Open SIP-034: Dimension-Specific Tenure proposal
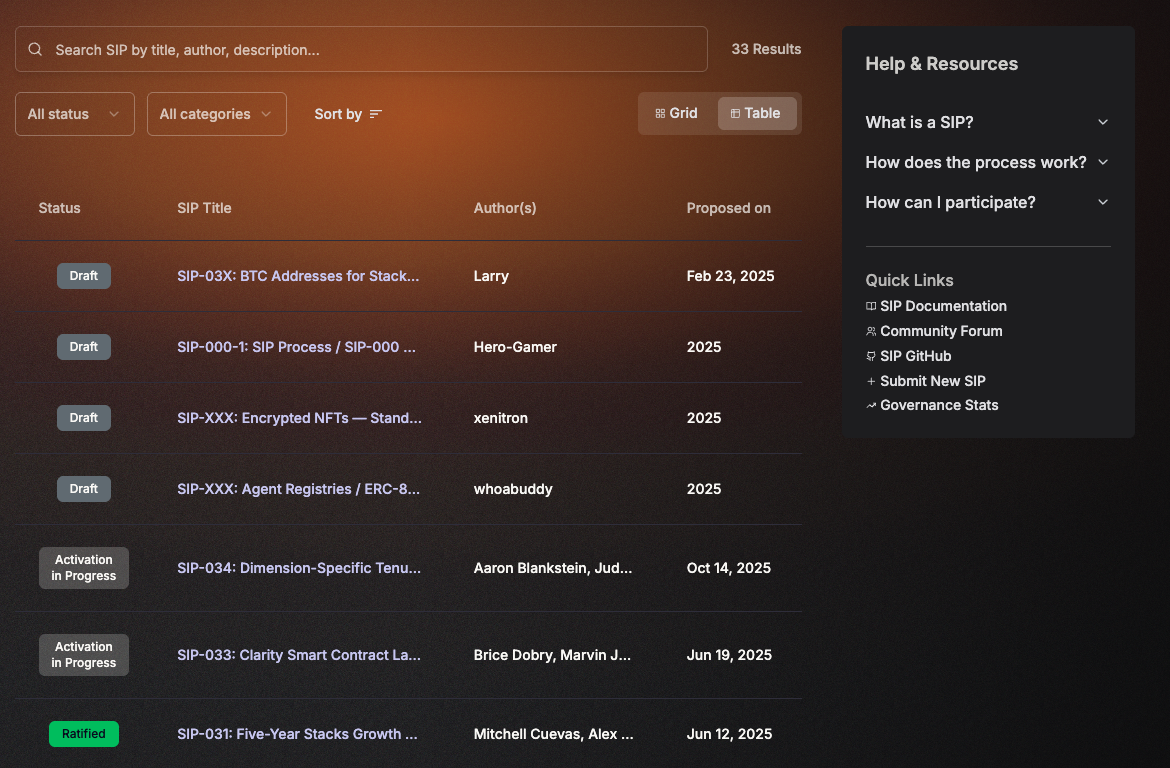1170x768 pixels. (x=299, y=568)
